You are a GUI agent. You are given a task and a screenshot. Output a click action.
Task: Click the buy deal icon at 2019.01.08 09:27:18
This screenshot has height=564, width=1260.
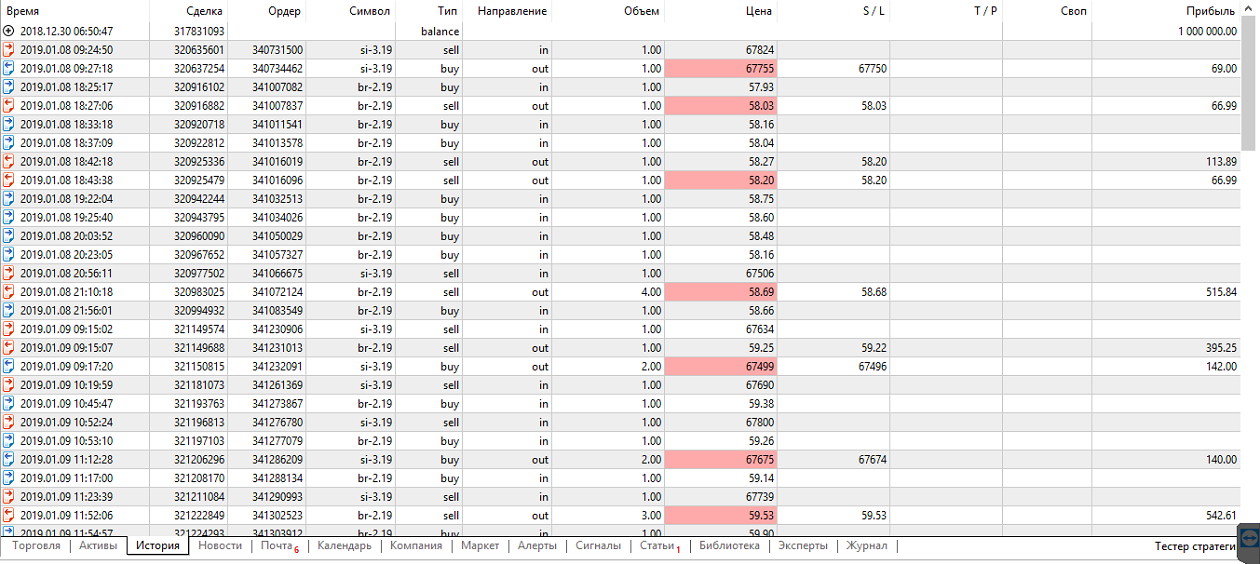pos(9,69)
